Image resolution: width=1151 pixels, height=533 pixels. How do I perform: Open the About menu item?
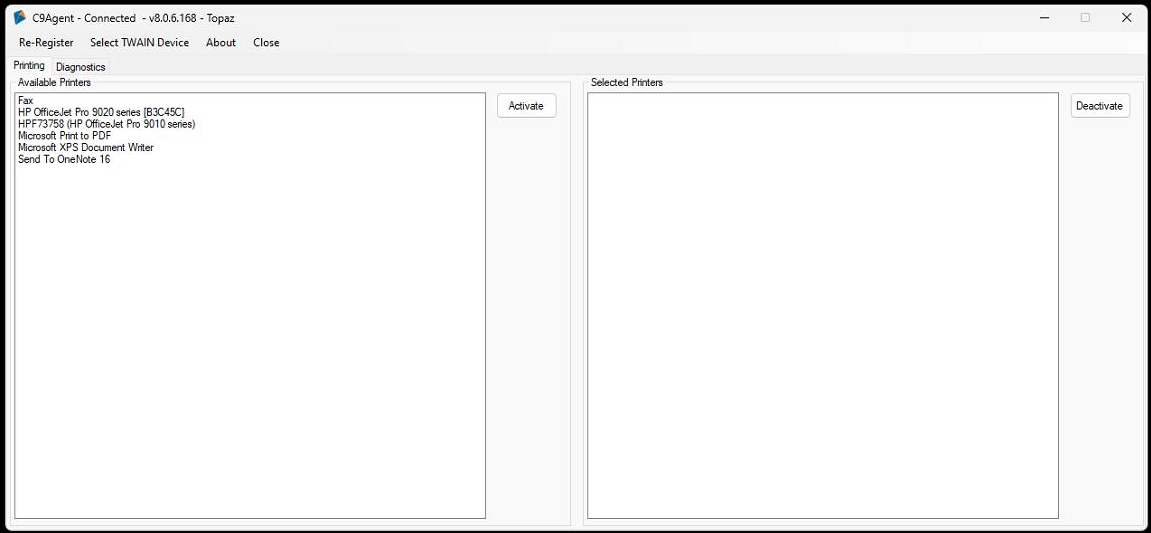pyautogui.click(x=221, y=43)
